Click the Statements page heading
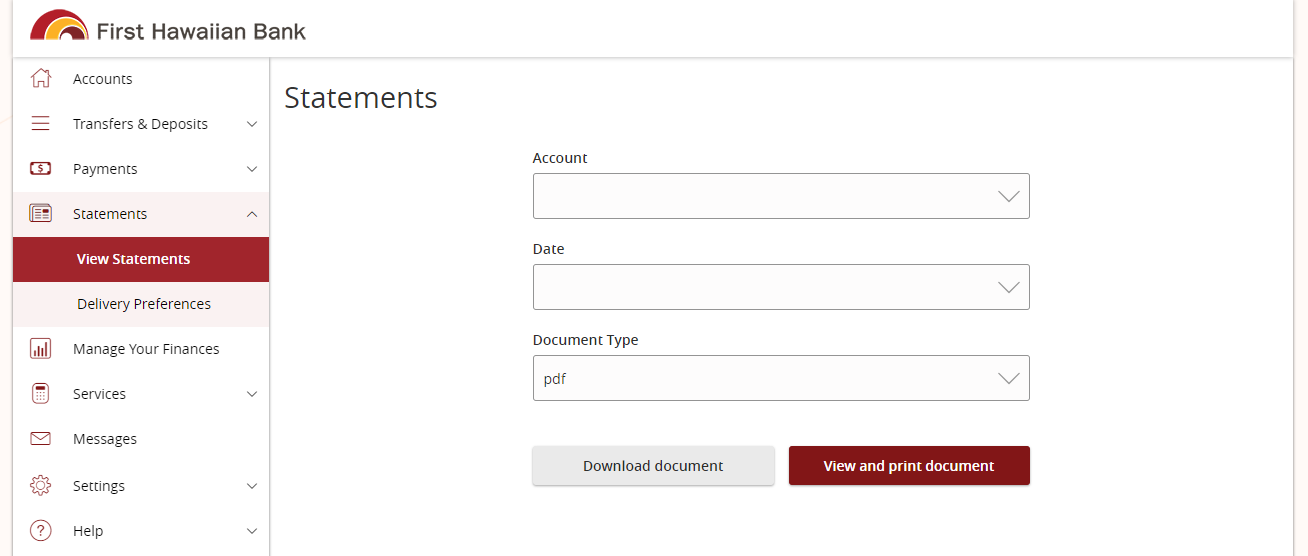1308x556 pixels. 361,97
